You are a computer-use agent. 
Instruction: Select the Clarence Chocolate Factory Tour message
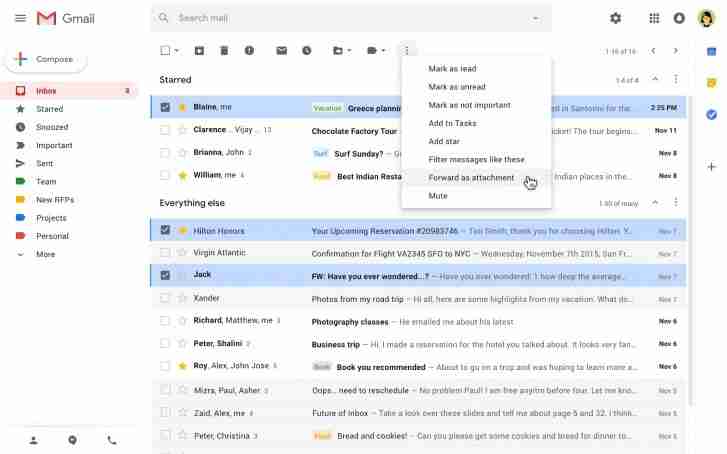(165, 130)
